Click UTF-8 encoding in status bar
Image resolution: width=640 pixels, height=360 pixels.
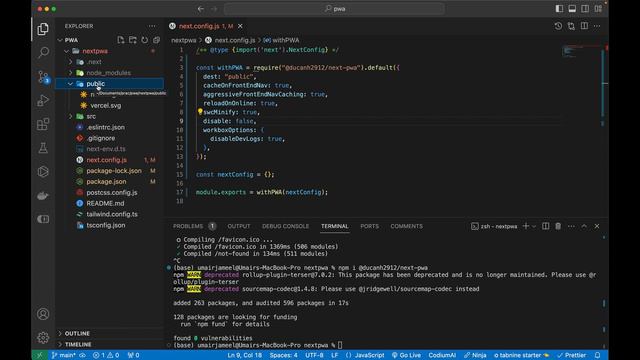tap(314, 355)
